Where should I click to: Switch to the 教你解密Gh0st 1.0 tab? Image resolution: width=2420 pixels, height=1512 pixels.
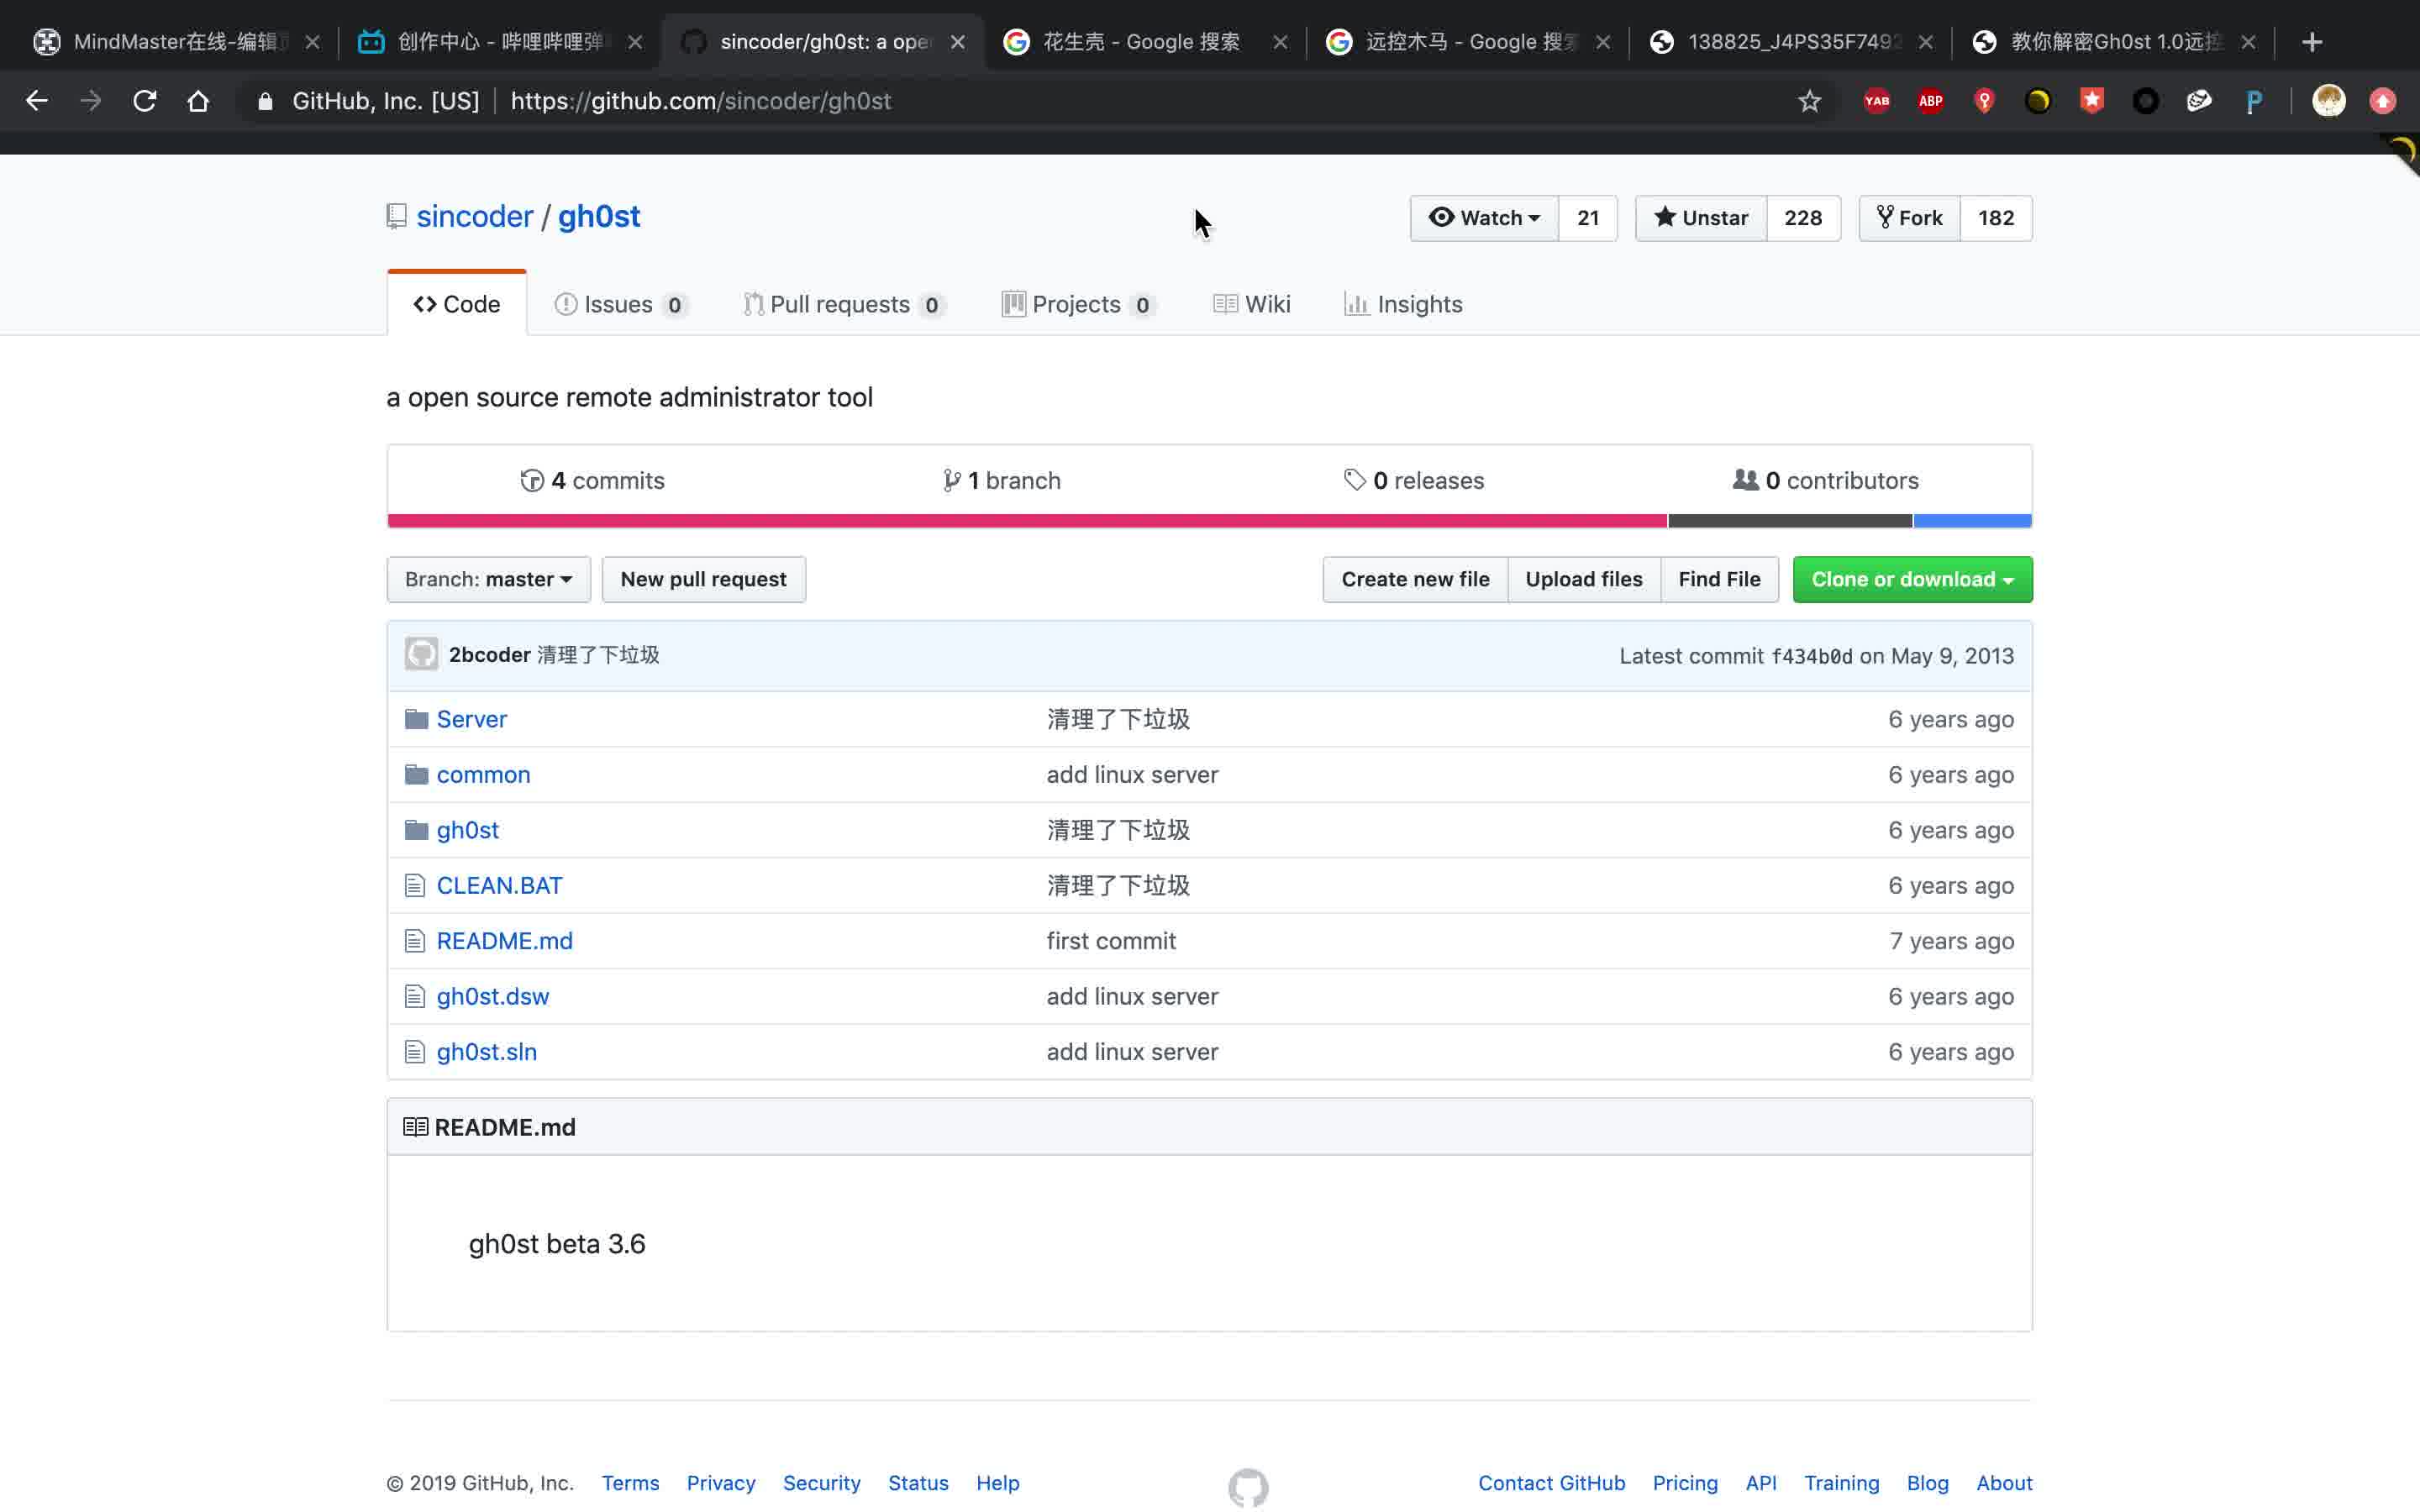(2112, 42)
